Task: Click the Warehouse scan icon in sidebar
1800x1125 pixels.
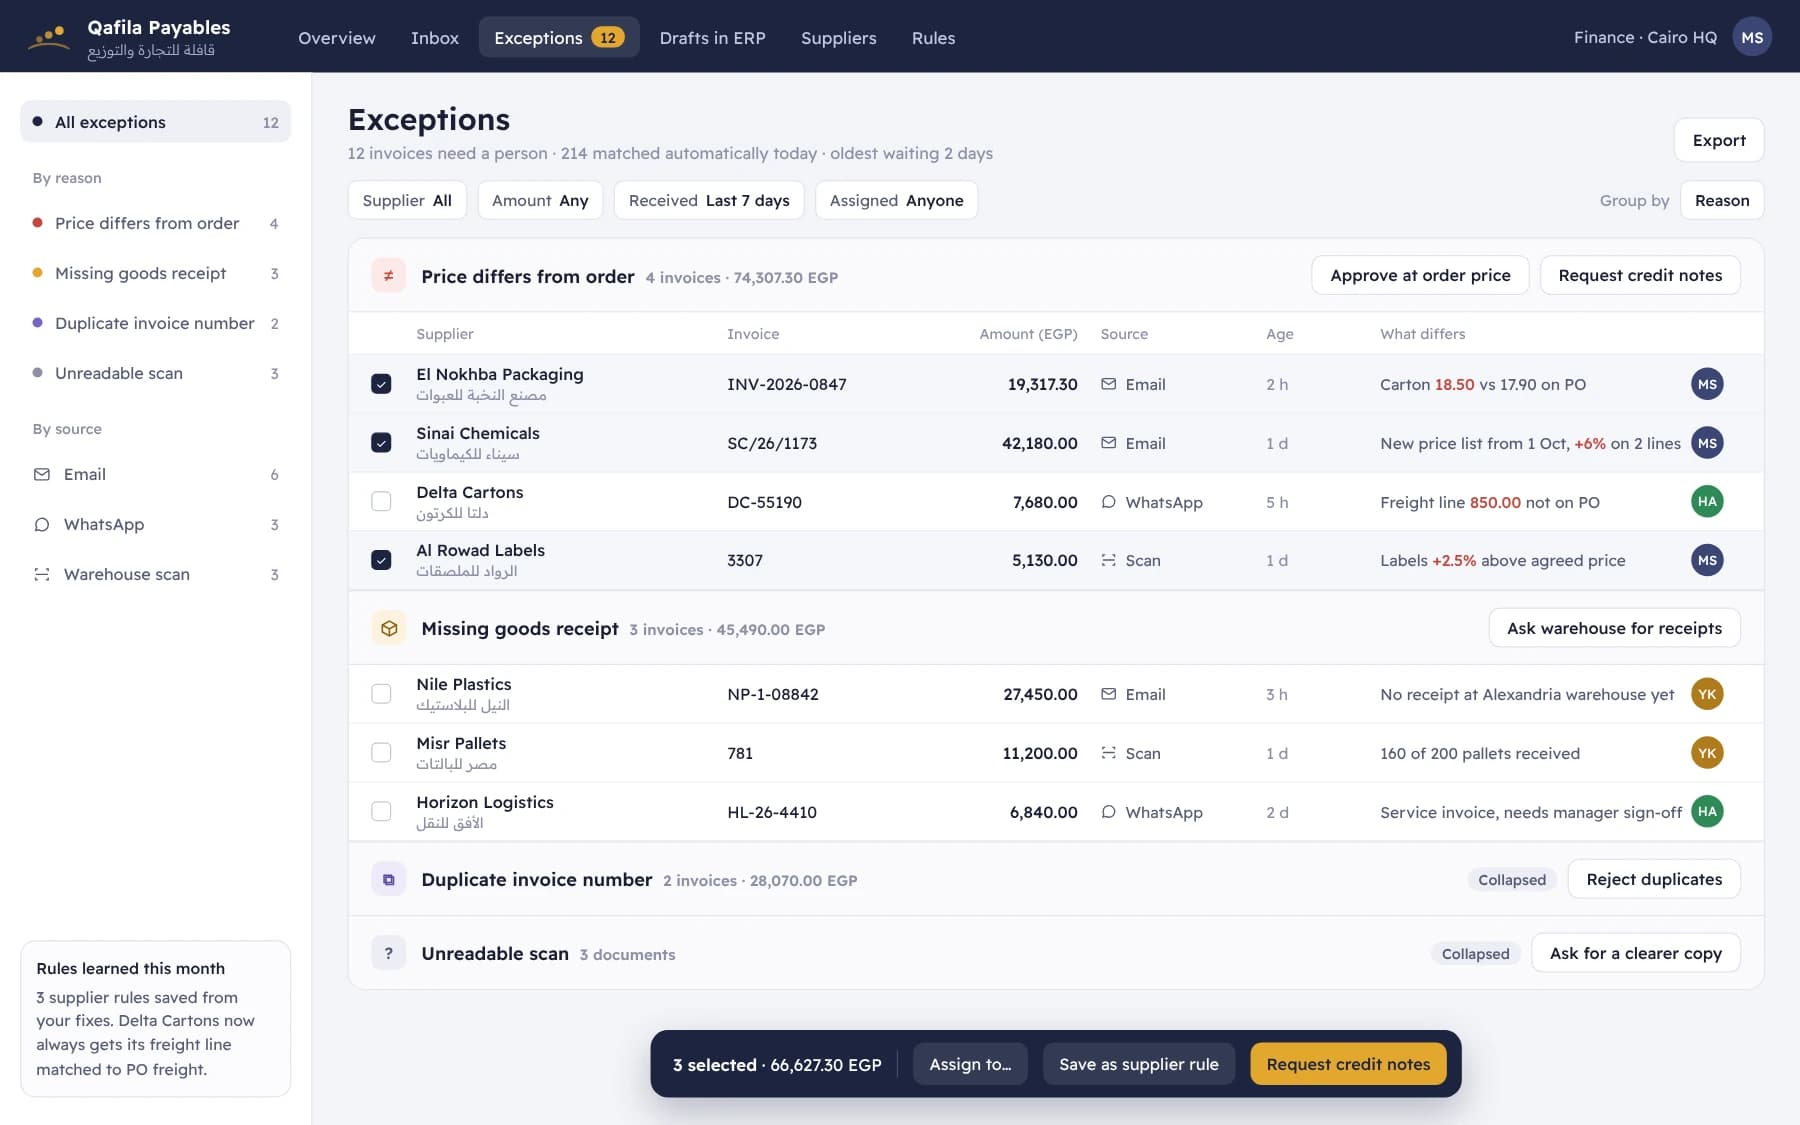Action: point(42,574)
